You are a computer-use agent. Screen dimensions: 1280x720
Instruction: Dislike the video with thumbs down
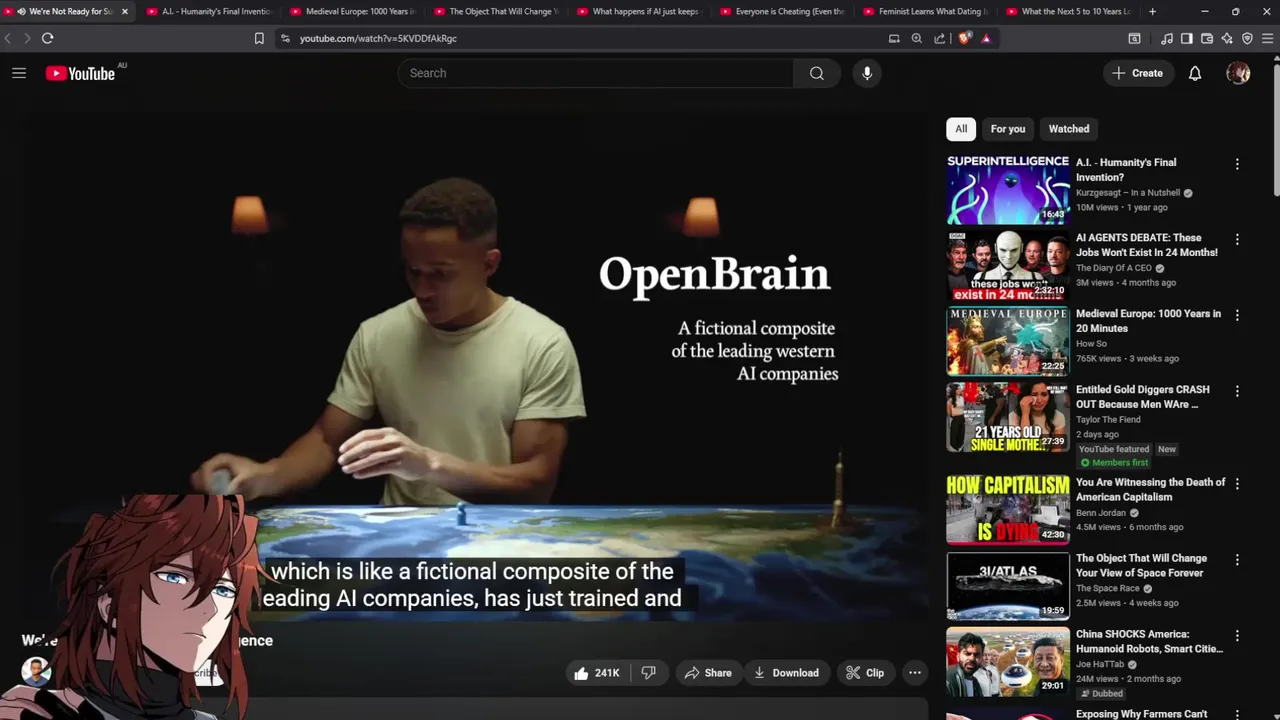(x=648, y=673)
